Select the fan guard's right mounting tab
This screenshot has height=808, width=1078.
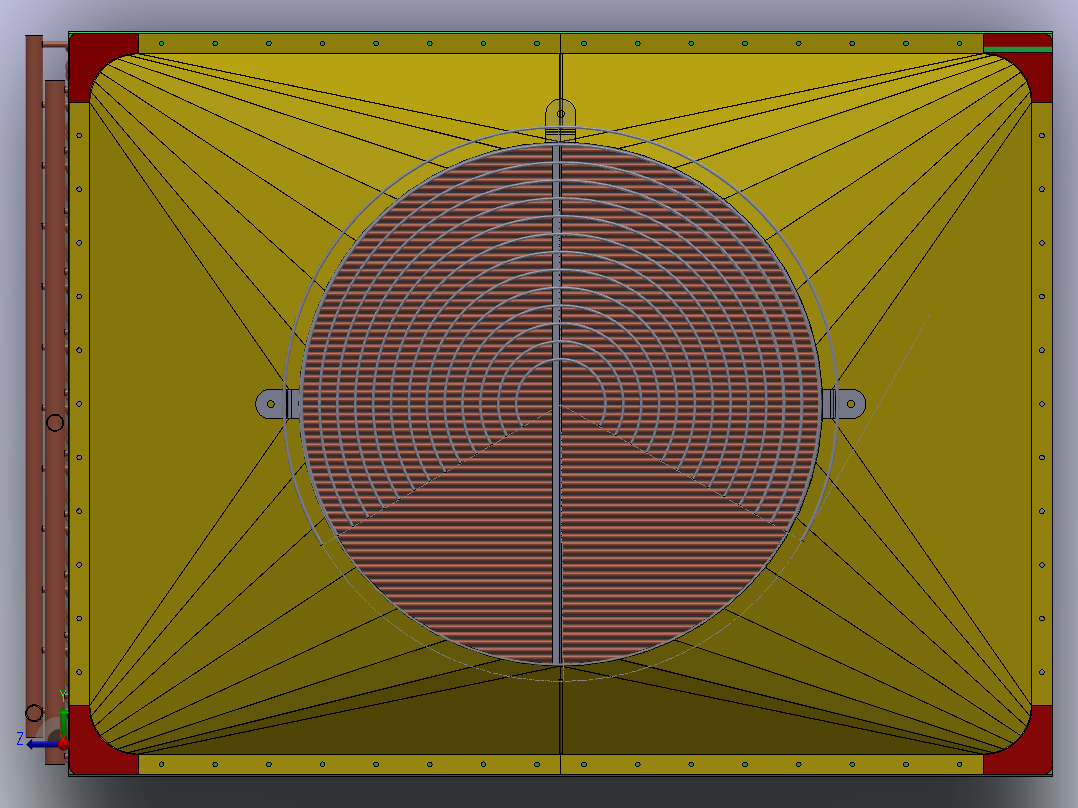pyautogui.click(x=845, y=404)
